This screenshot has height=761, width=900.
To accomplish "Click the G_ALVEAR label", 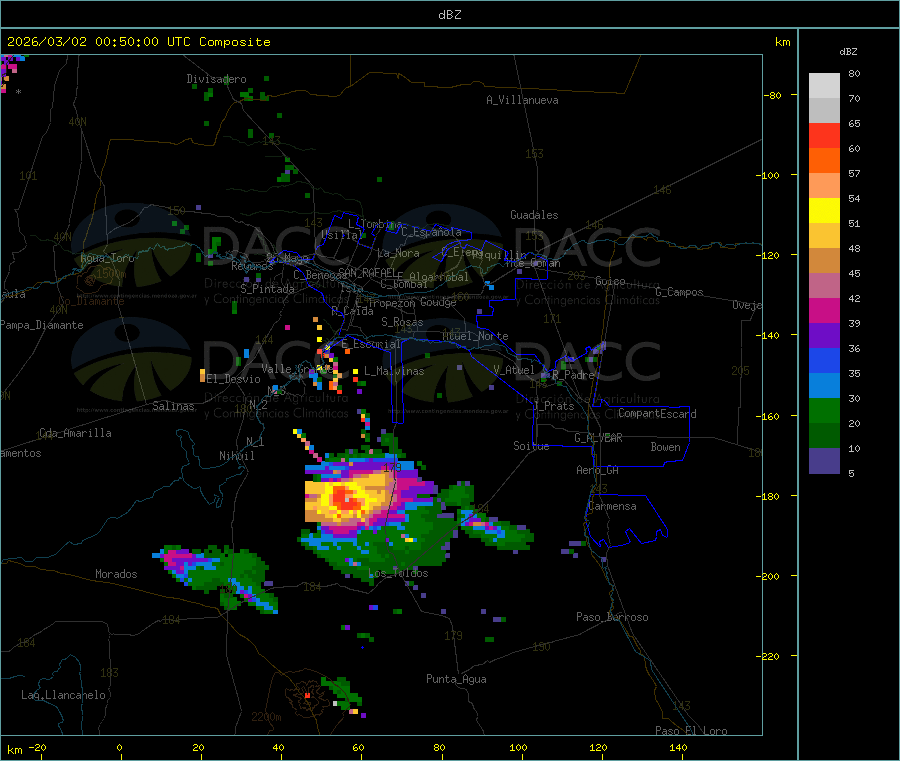I will (x=598, y=438).
